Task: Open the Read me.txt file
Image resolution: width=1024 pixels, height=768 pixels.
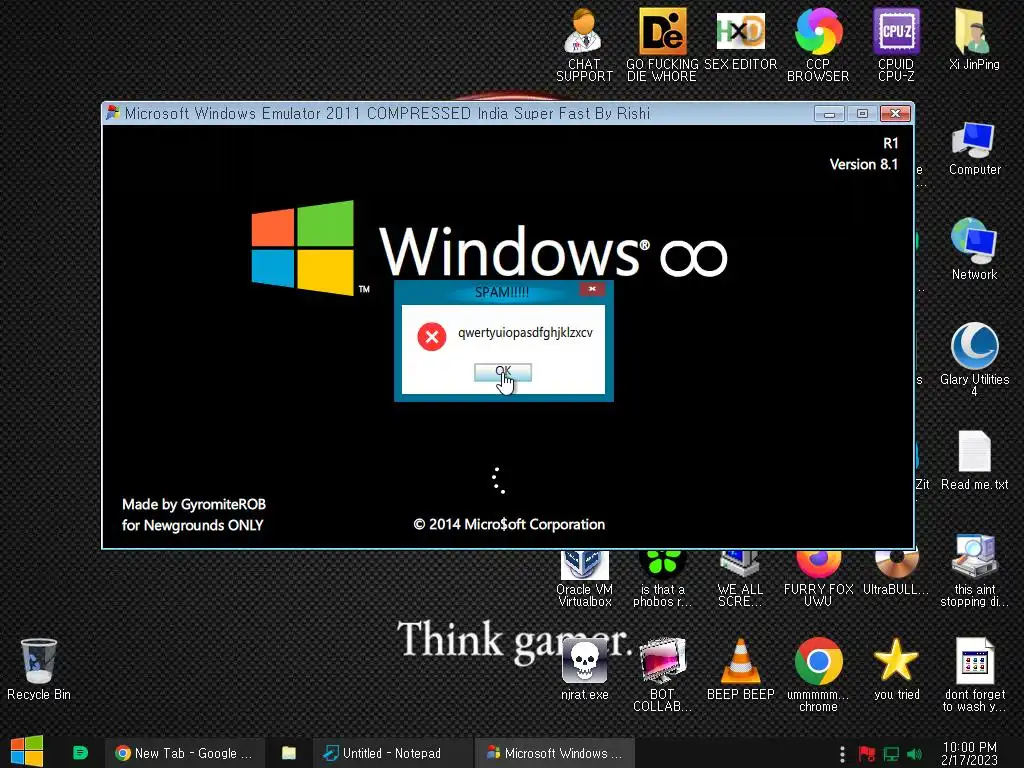Action: click(x=974, y=460)
